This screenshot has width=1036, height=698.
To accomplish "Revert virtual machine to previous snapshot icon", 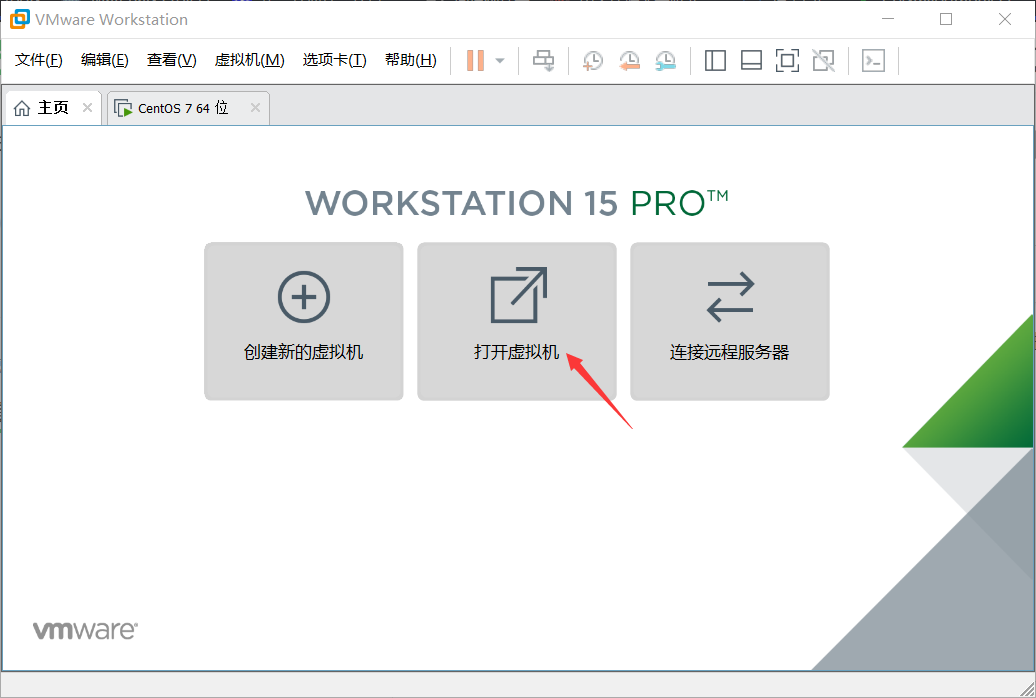I will [629, 60].
